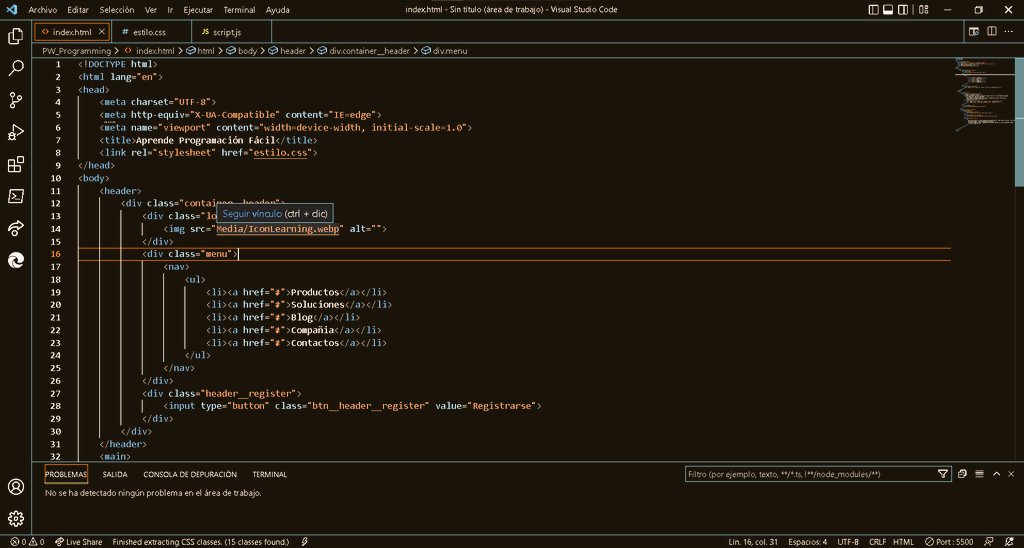Open the problems filter funnel options
This screenshot has width=1024, height=548.
tap(942, 474)
